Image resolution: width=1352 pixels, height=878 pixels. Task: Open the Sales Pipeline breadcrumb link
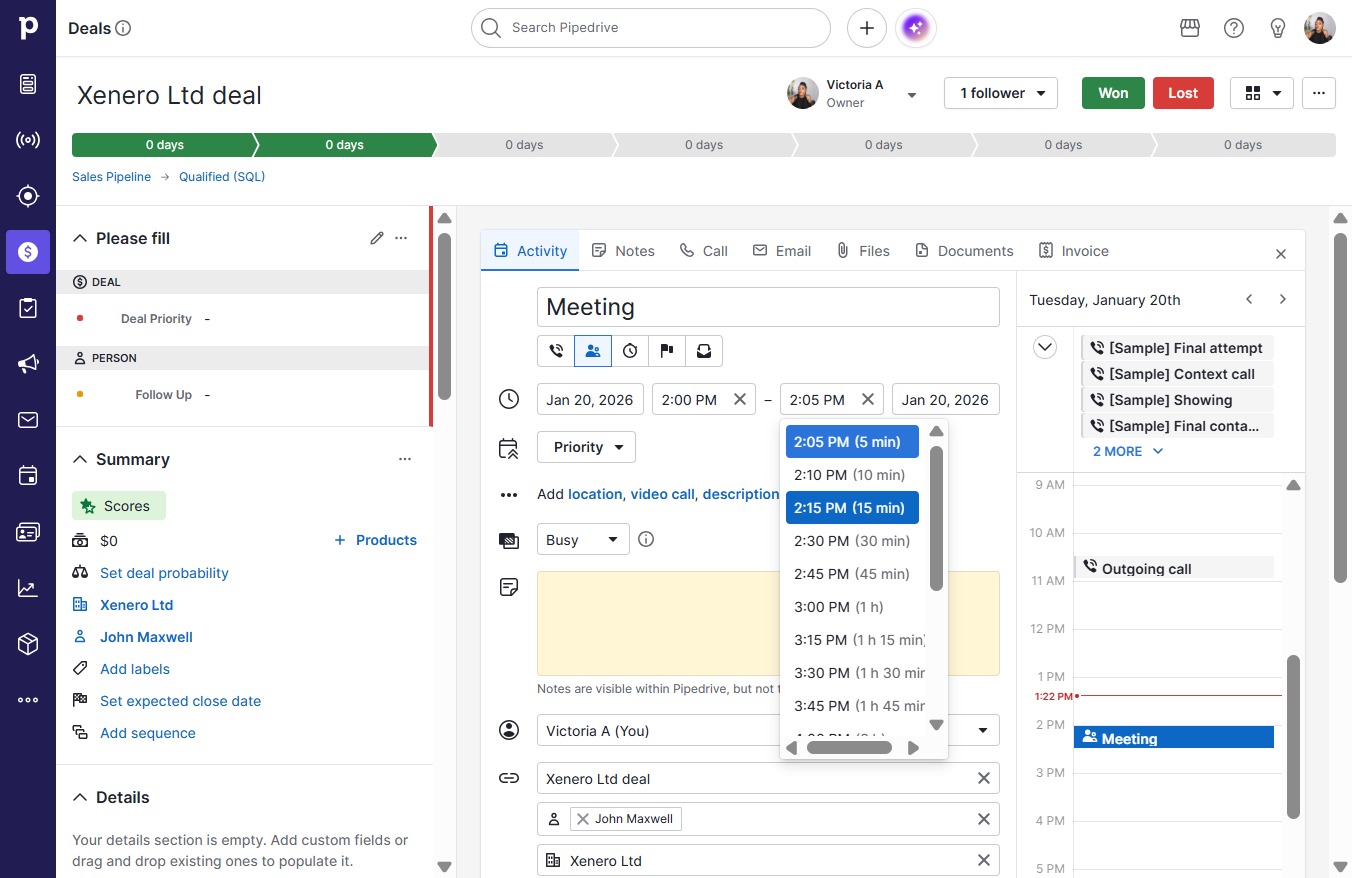pos(111,177)
